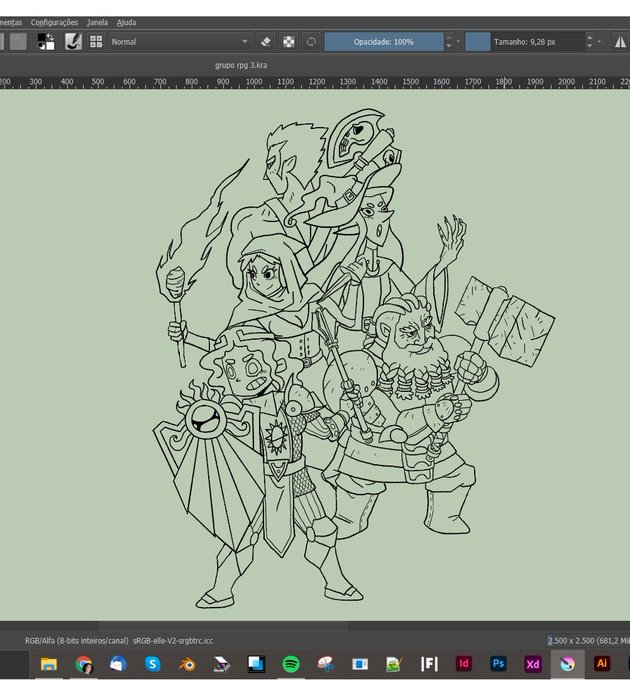Toggle horizontal mirror tool
The width and height of the screenshot is (630, 680).
[x=619, y=42]
